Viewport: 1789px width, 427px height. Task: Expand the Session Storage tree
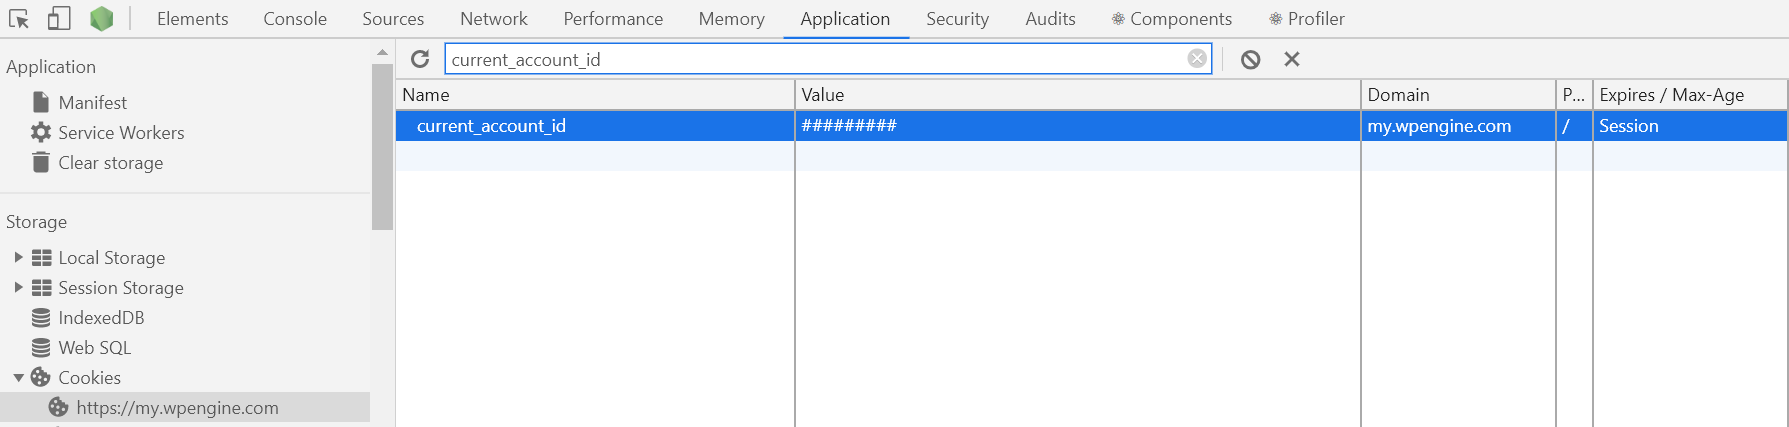tap(18, 287)
